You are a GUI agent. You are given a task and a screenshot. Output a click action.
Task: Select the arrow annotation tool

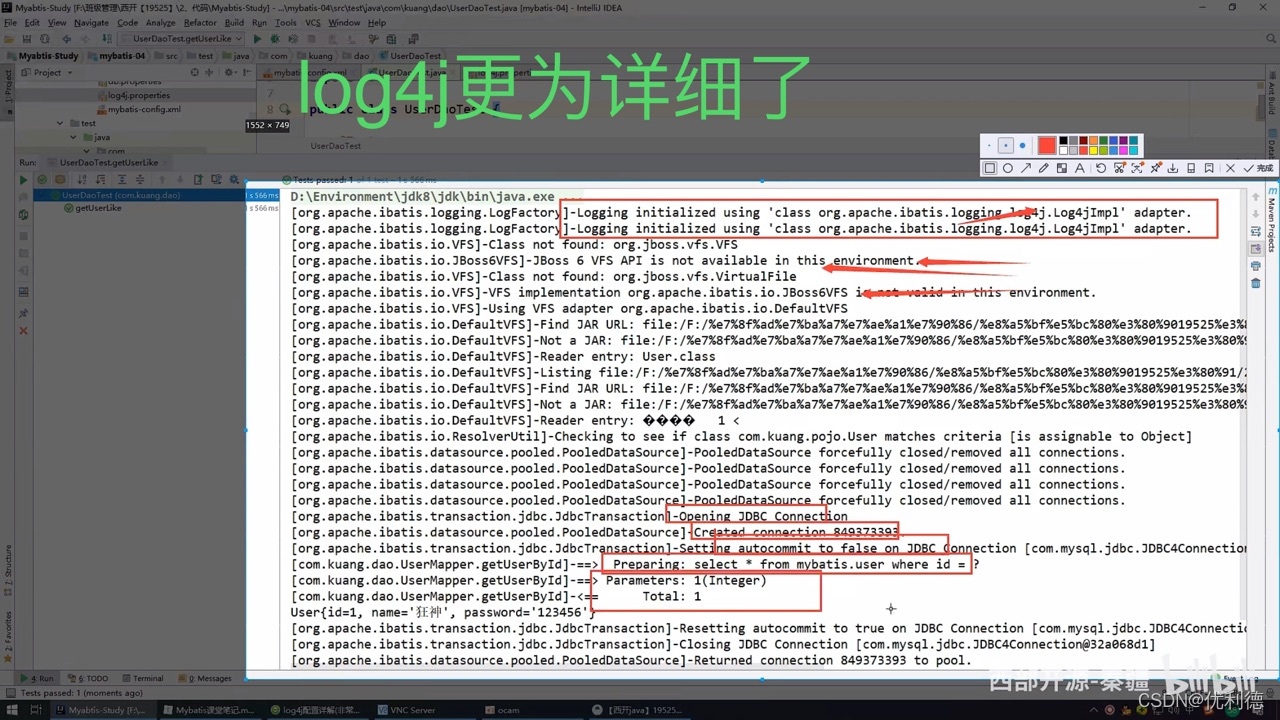coord(1026,169)
